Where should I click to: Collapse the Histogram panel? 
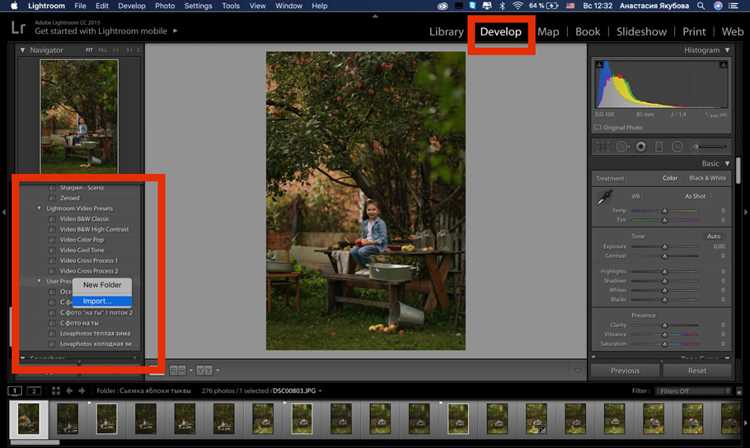(x=727, y=50)
